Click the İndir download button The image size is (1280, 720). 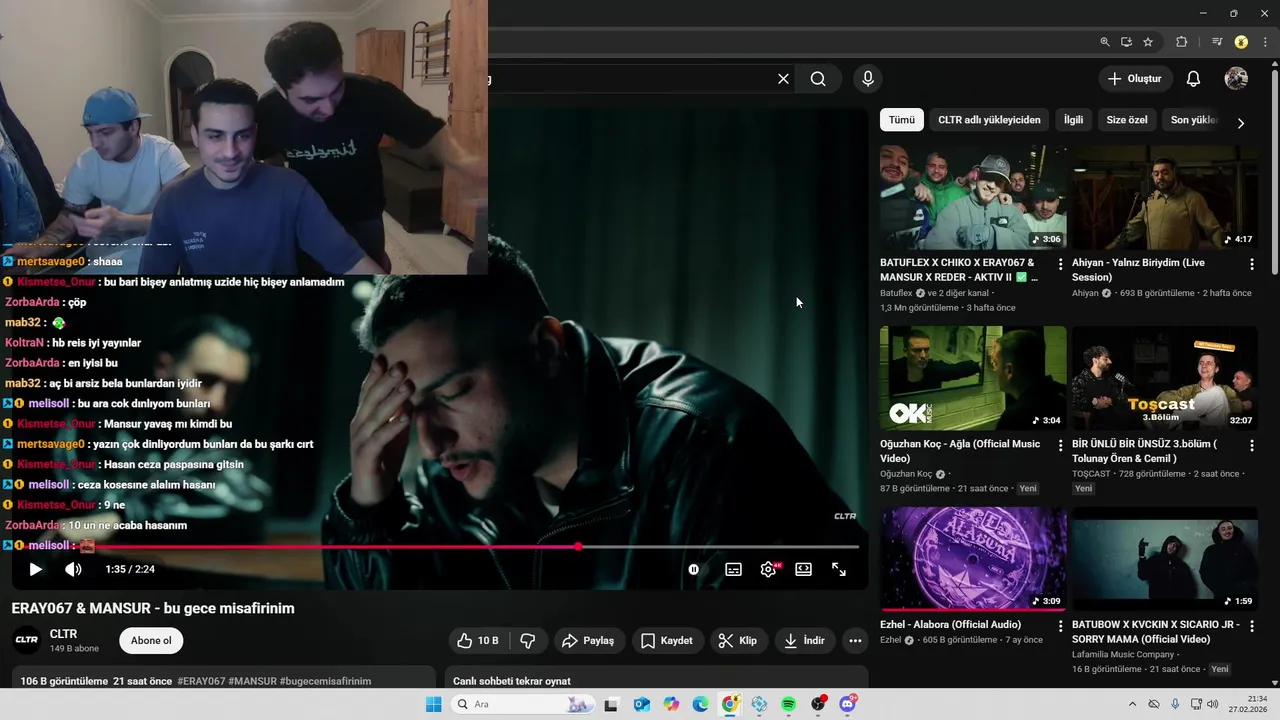[804, 641]
